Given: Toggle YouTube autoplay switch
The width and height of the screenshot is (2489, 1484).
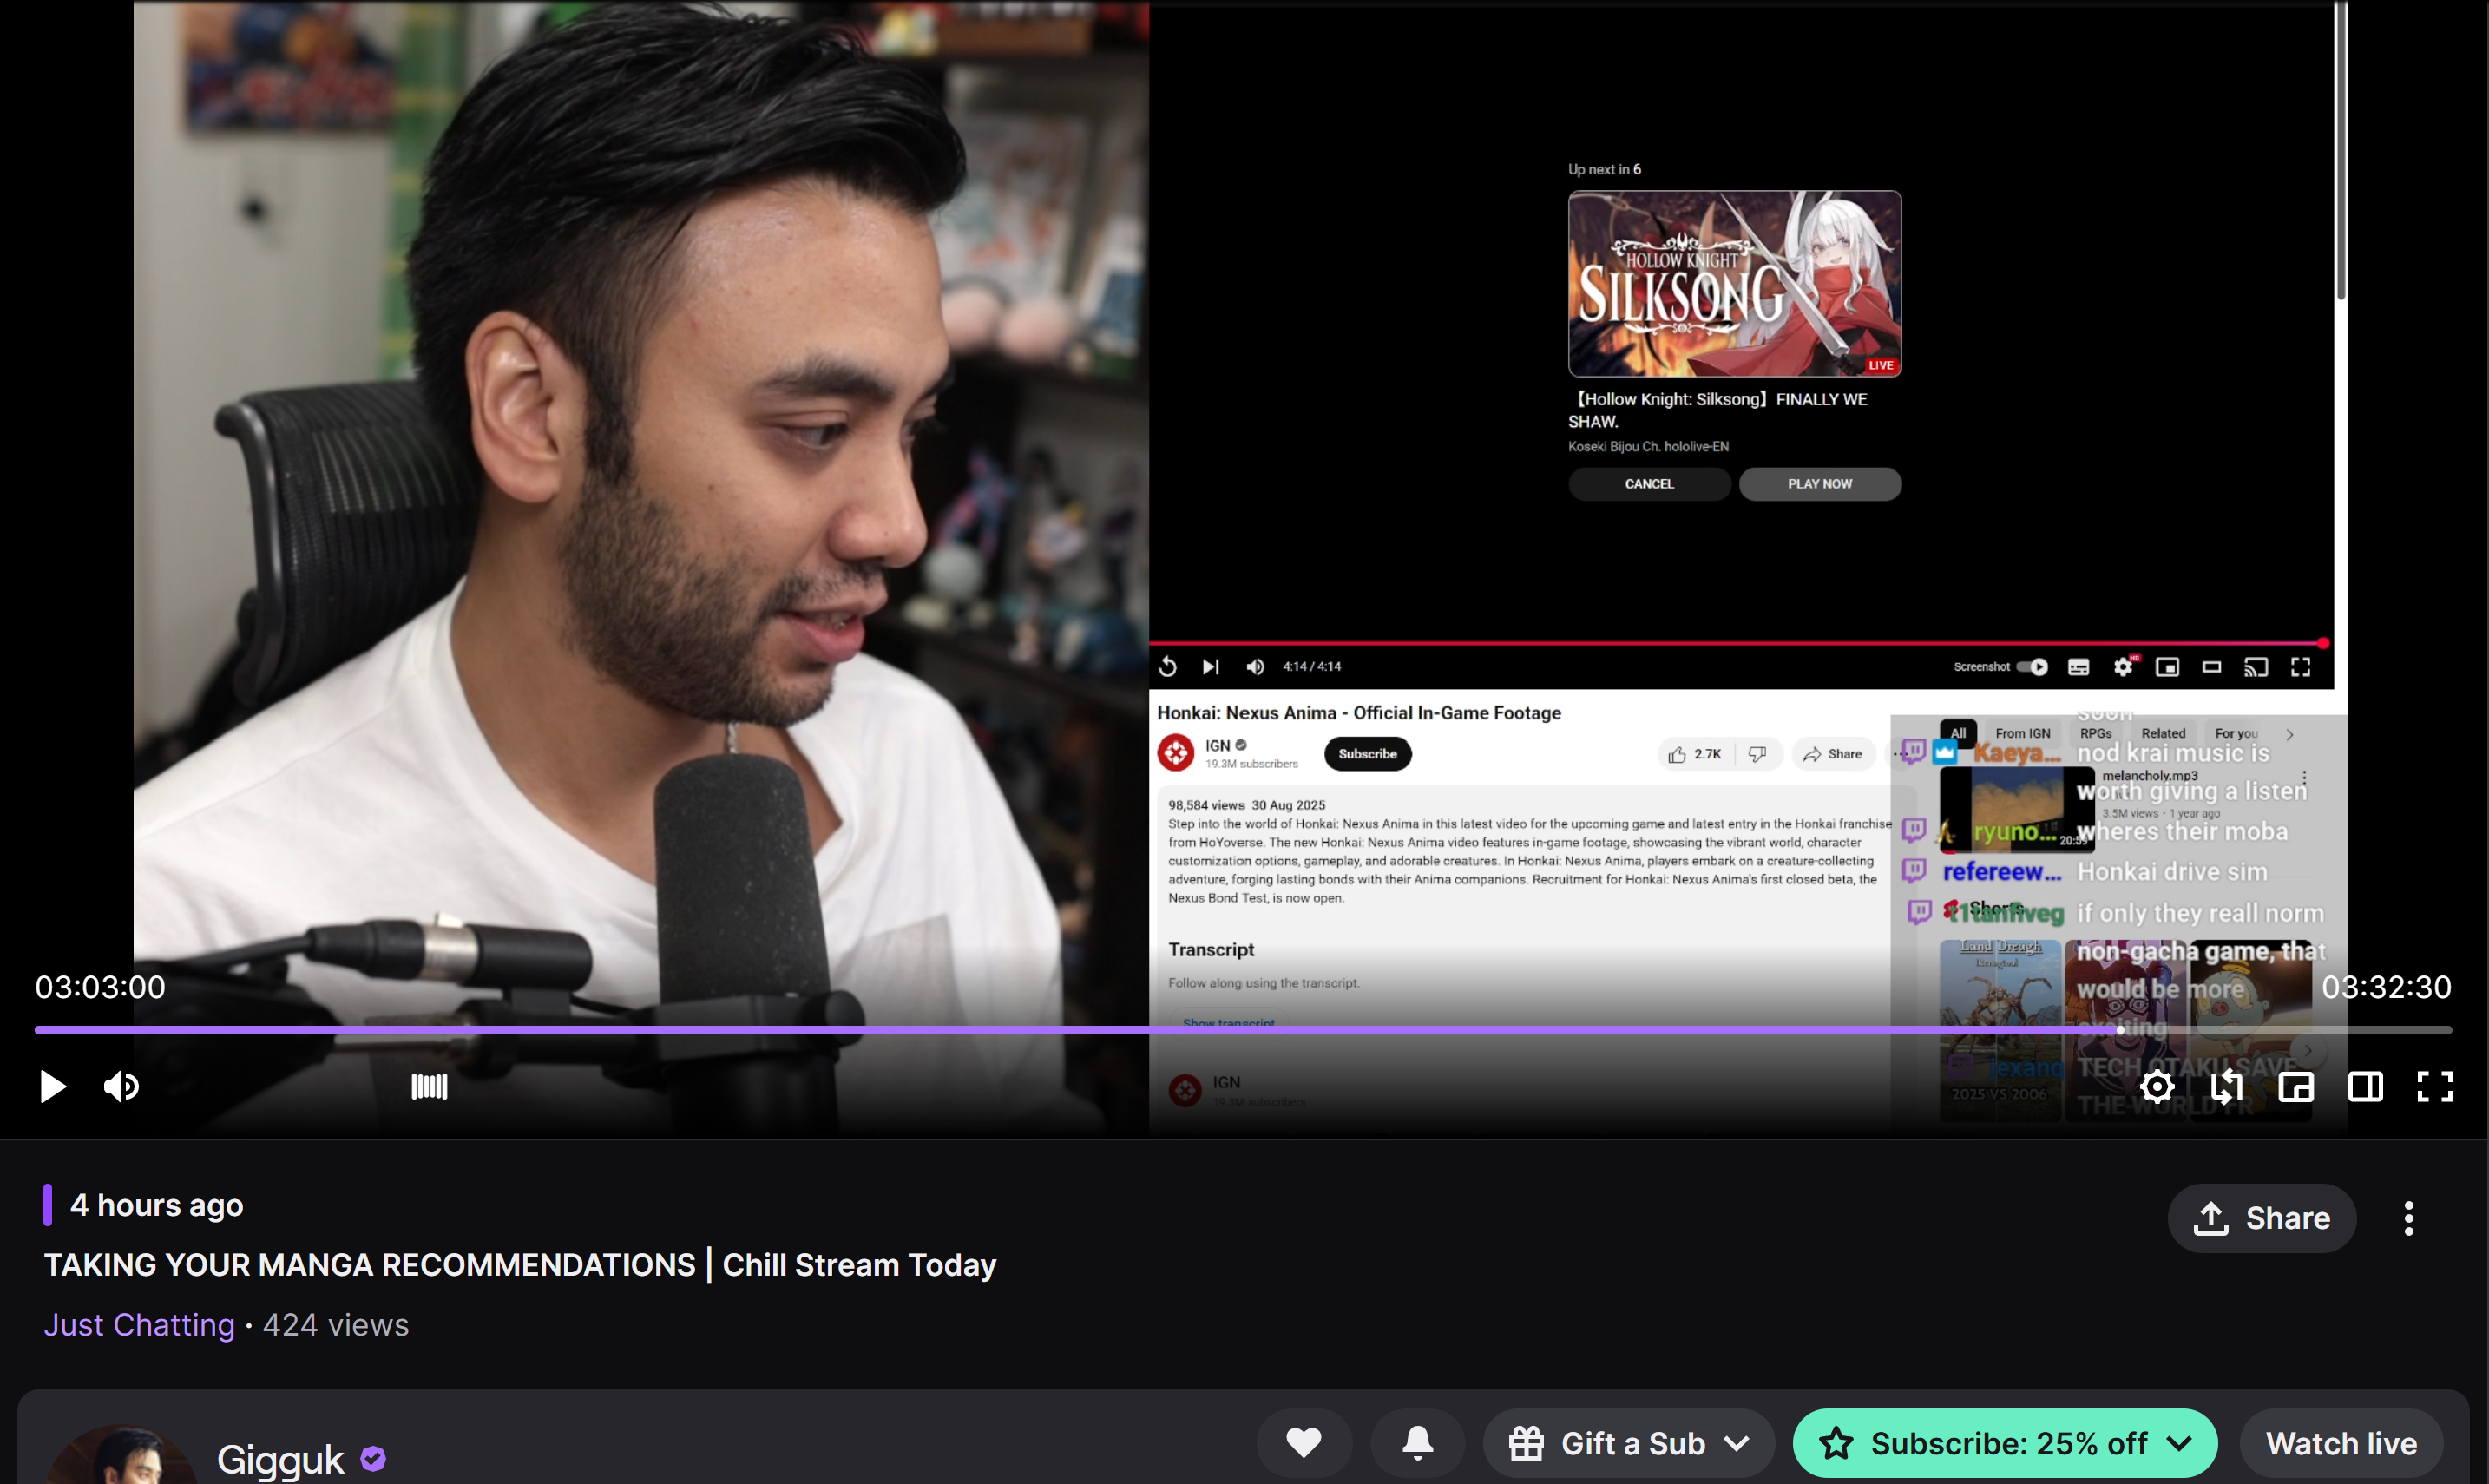Looking at the screenshot, I should pyautogui.click(x=2031, y=666).
